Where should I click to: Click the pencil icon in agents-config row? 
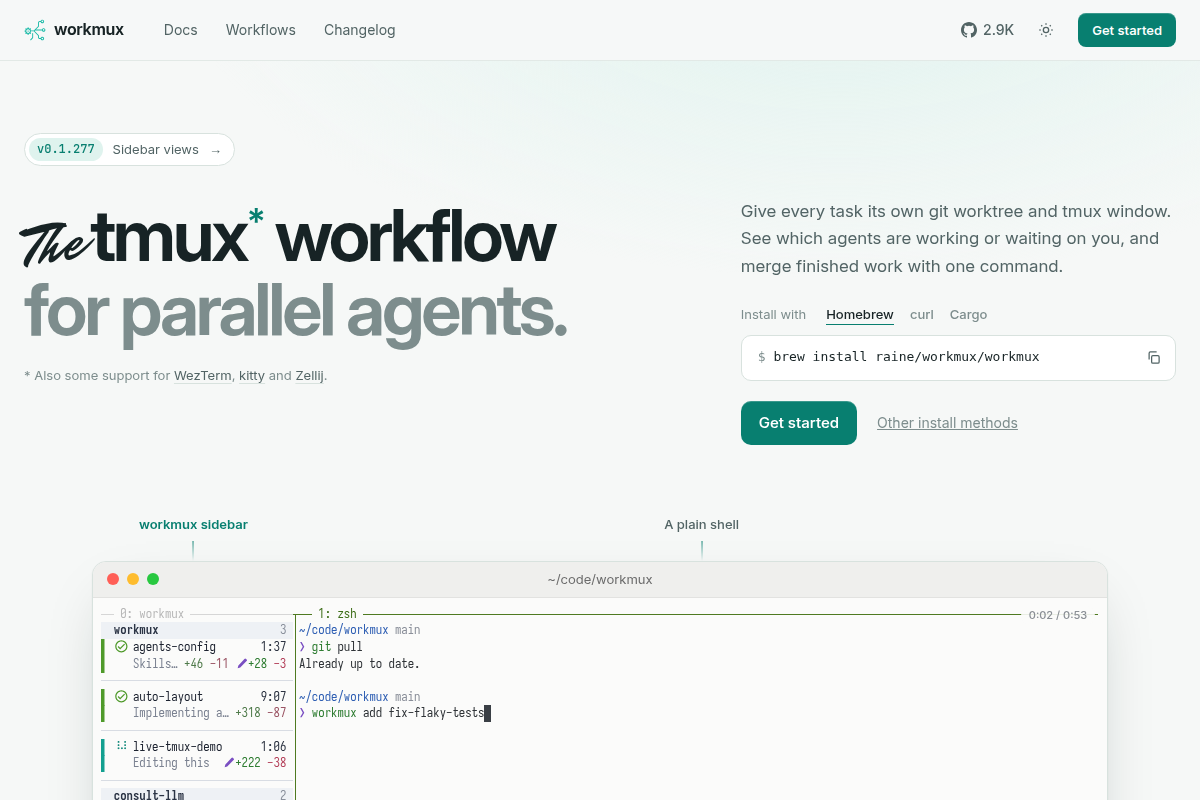click(242, 664)
